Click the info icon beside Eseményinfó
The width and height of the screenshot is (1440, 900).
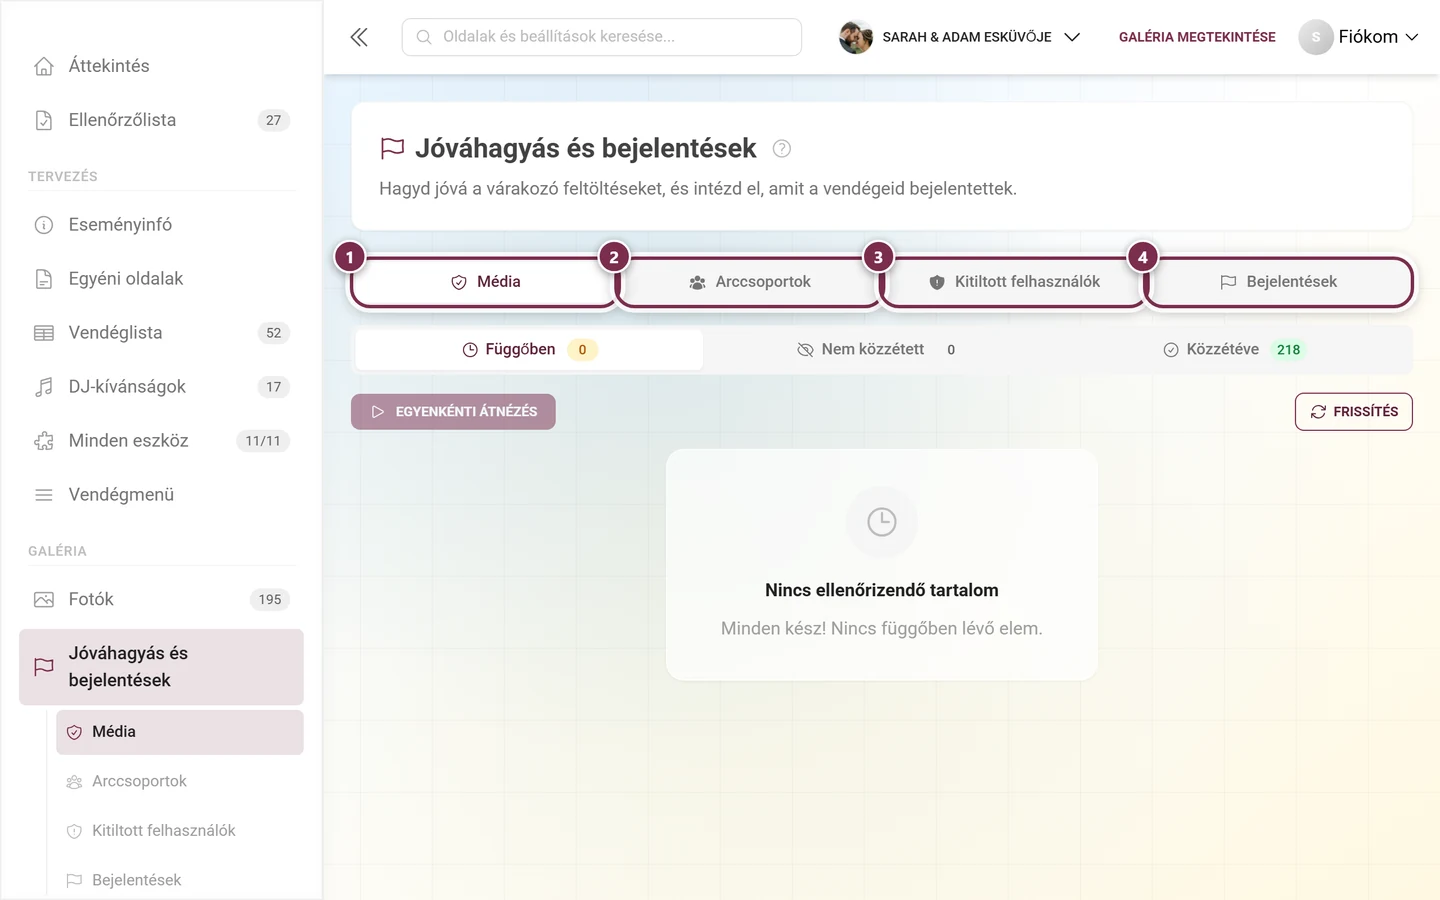coord(44,225)
